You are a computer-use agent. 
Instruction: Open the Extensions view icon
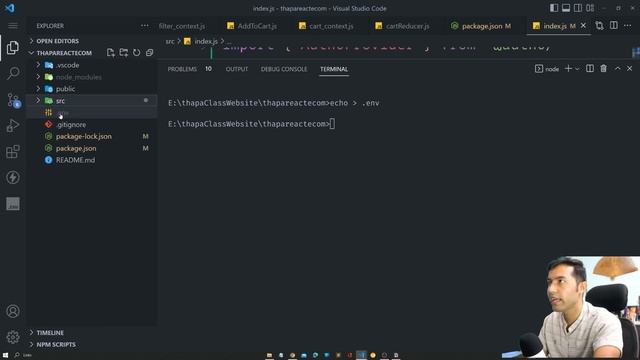pyautogui.click(x=13, y=152)
